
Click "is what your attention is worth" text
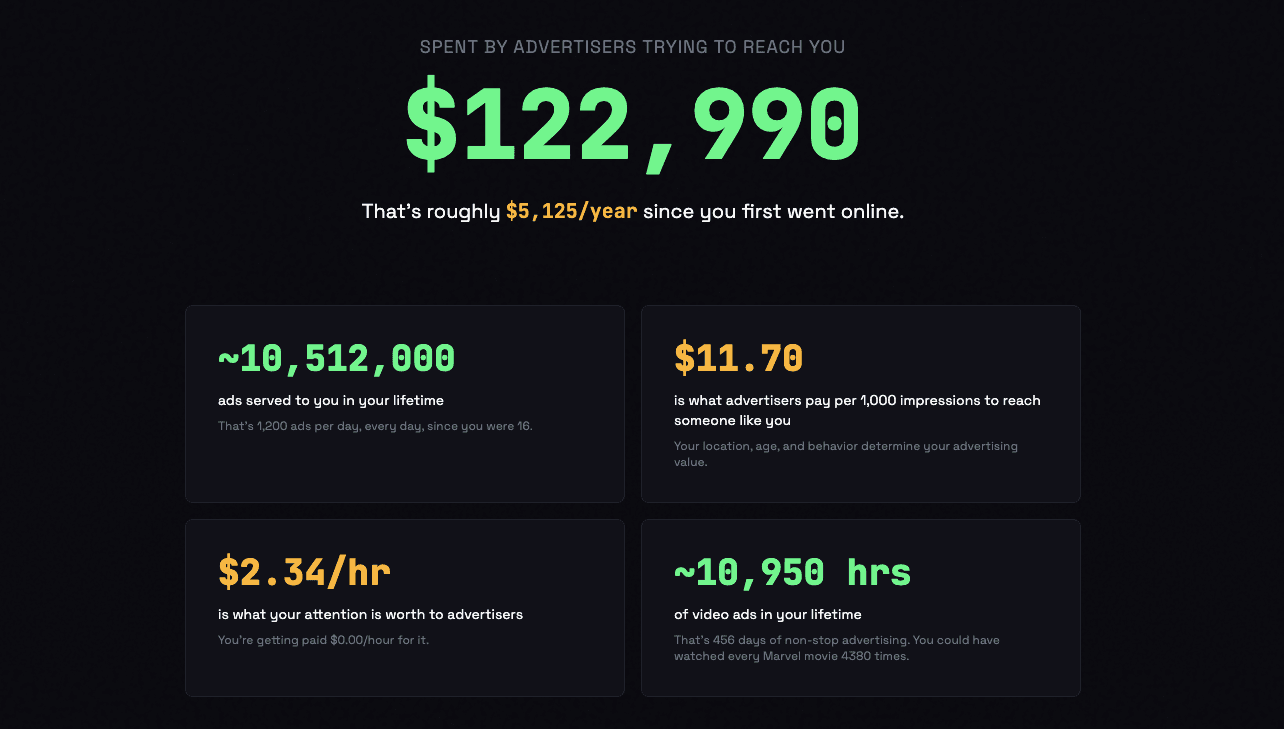370,615
